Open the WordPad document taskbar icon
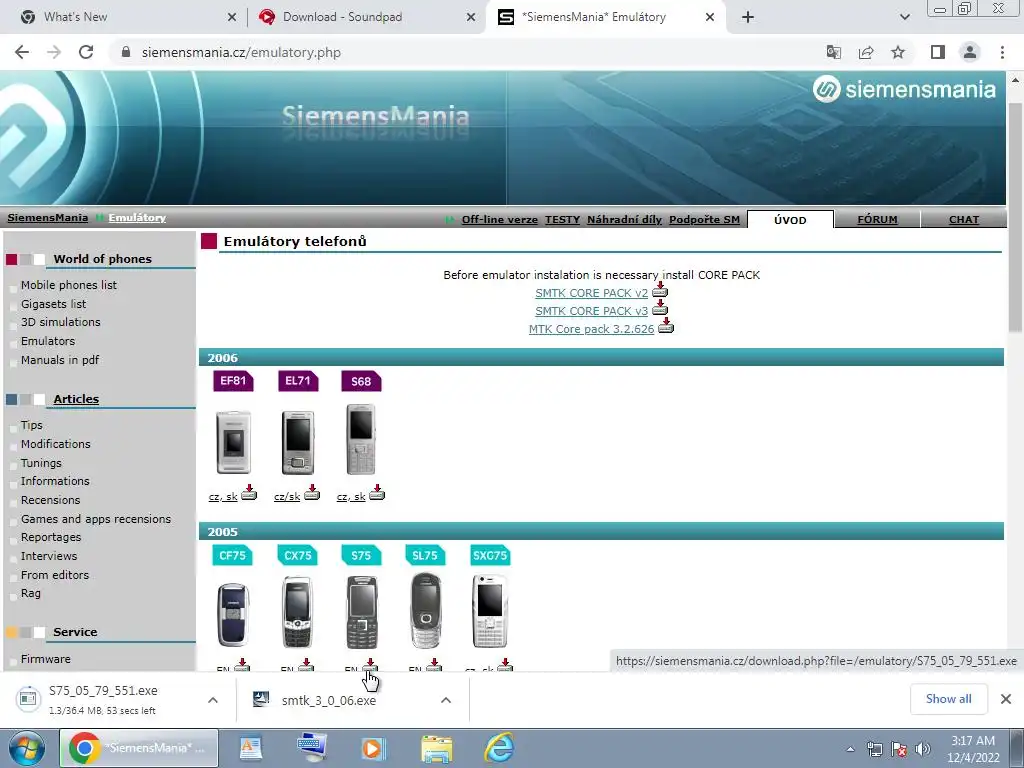This screenshot has width=1024, height=768. [251, 748]
